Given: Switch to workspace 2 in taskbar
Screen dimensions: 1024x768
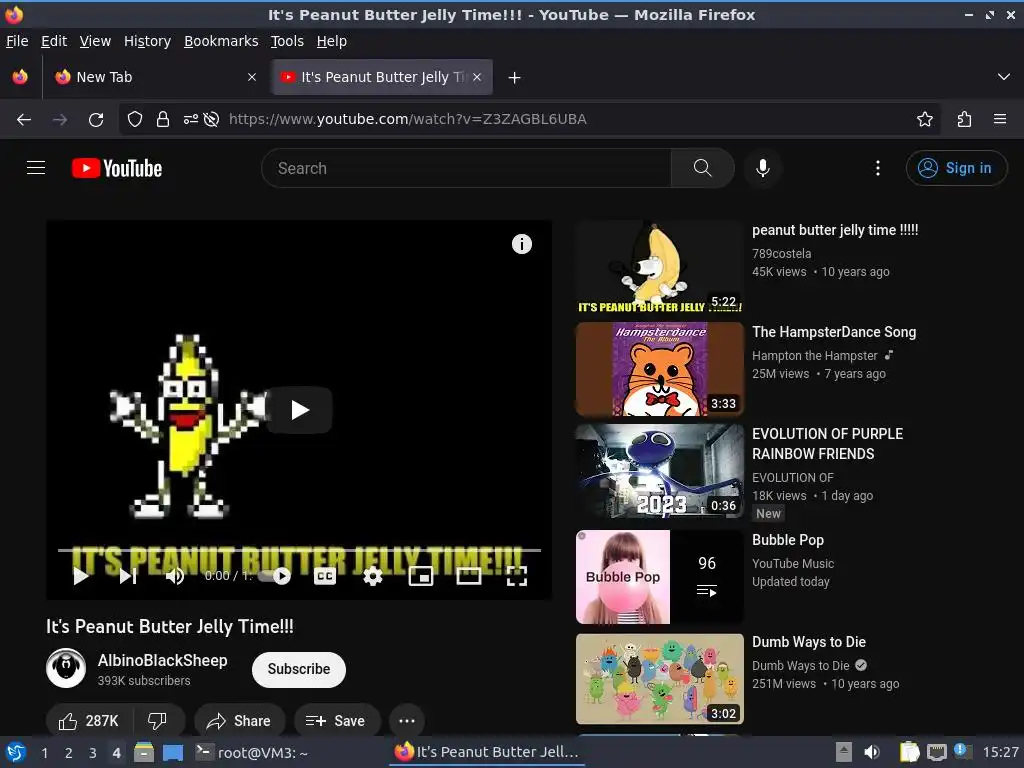Looking at the screenshot, I should [69, 753].
